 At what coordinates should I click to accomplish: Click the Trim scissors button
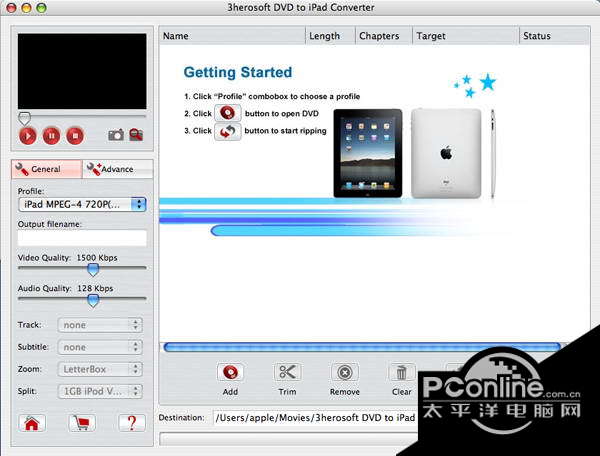[x=287, y=372]
